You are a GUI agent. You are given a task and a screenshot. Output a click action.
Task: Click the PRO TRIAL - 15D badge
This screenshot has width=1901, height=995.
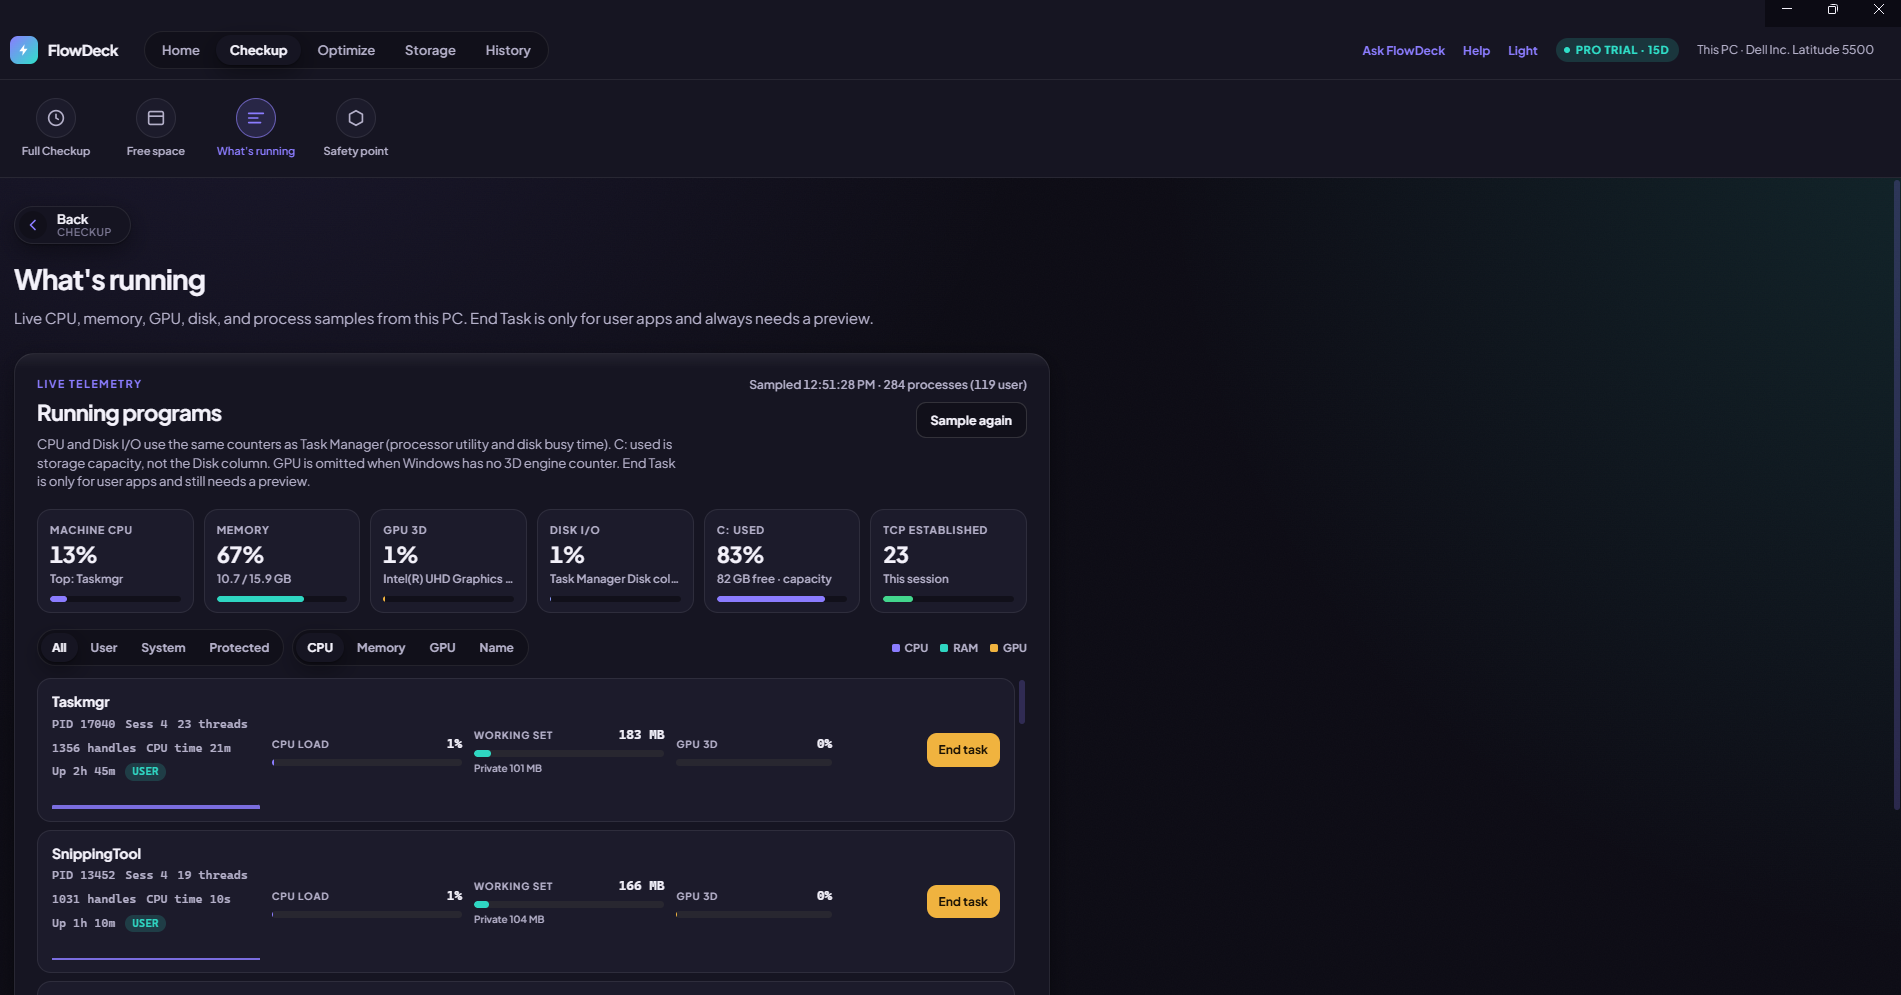[x=1617, y=50]
